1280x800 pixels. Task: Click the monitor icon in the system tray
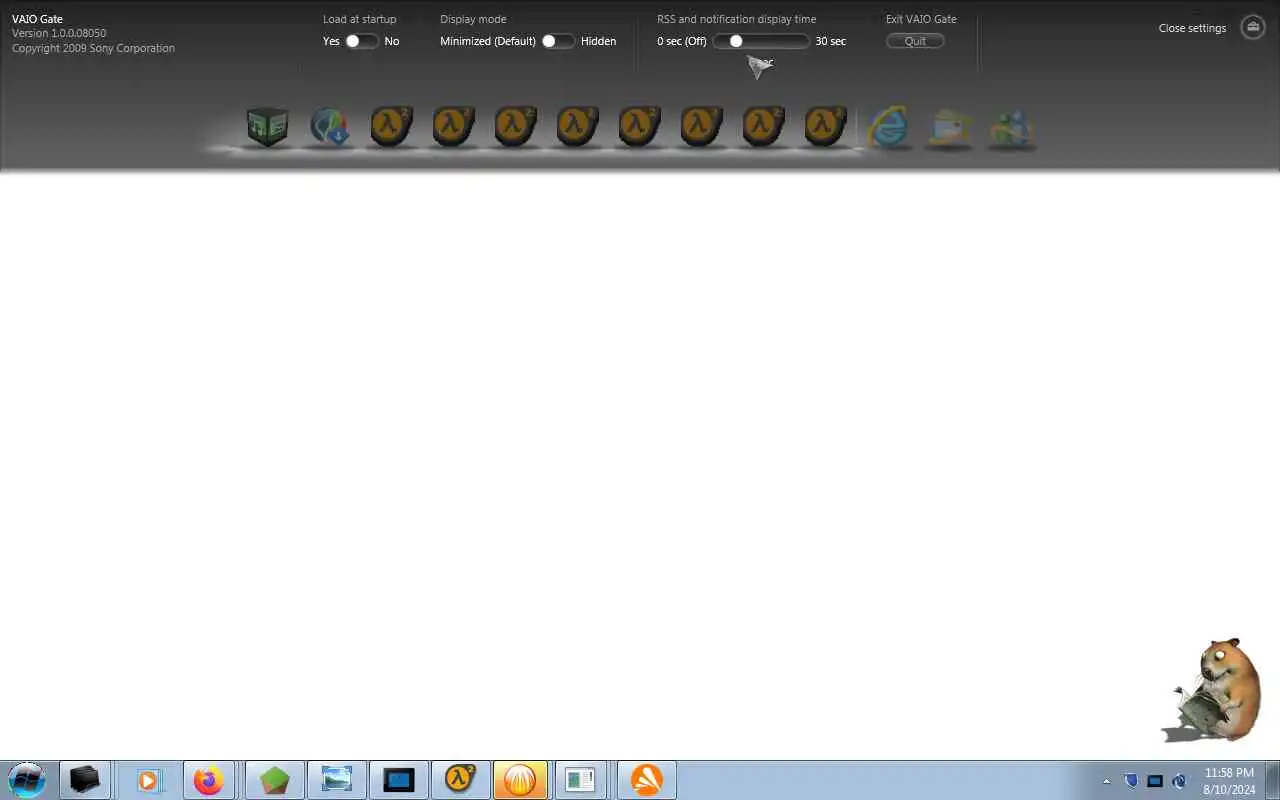pos(1155,781)
